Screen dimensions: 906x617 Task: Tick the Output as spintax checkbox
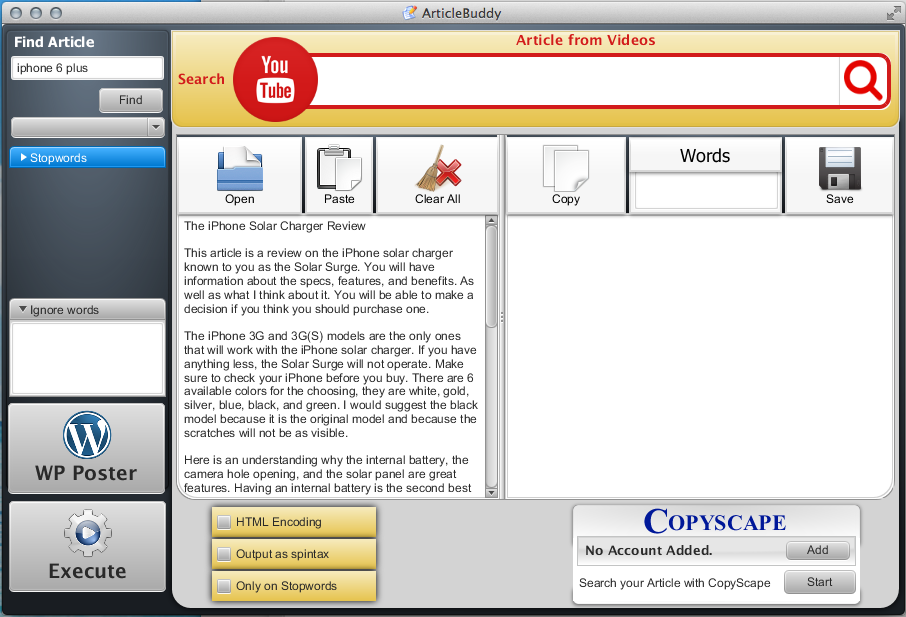[x=224, y=554]
